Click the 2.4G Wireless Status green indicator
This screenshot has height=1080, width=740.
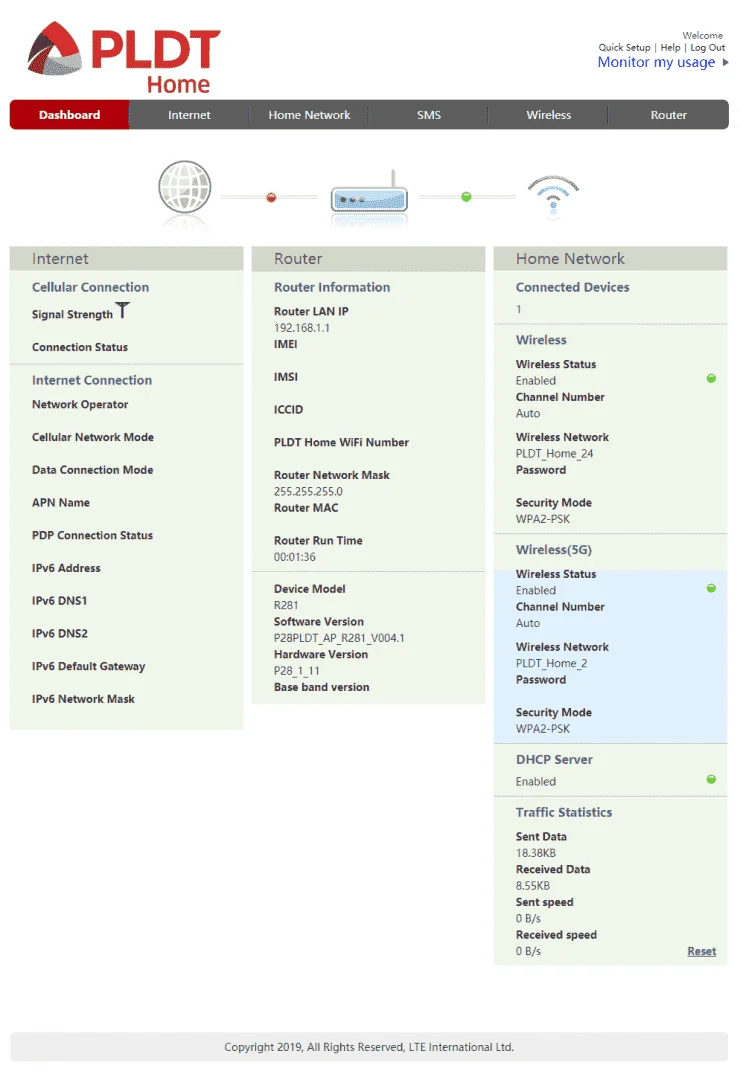coord(711,378)
